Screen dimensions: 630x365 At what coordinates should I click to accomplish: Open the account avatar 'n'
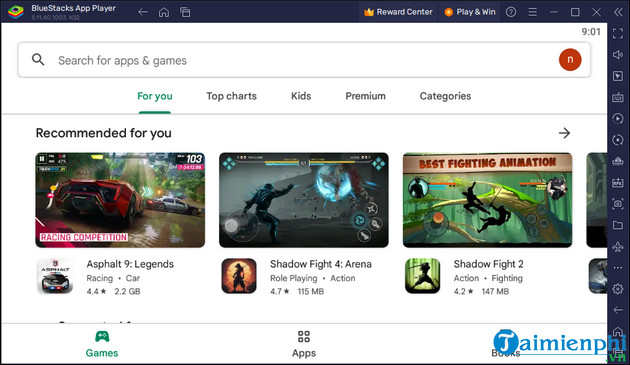[570, 59]
